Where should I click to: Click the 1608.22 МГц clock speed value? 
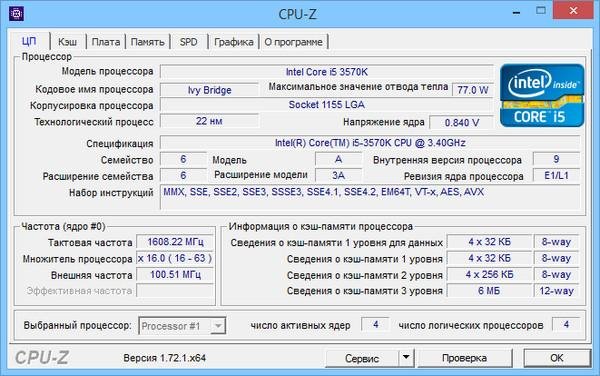(x=175, y=242)
